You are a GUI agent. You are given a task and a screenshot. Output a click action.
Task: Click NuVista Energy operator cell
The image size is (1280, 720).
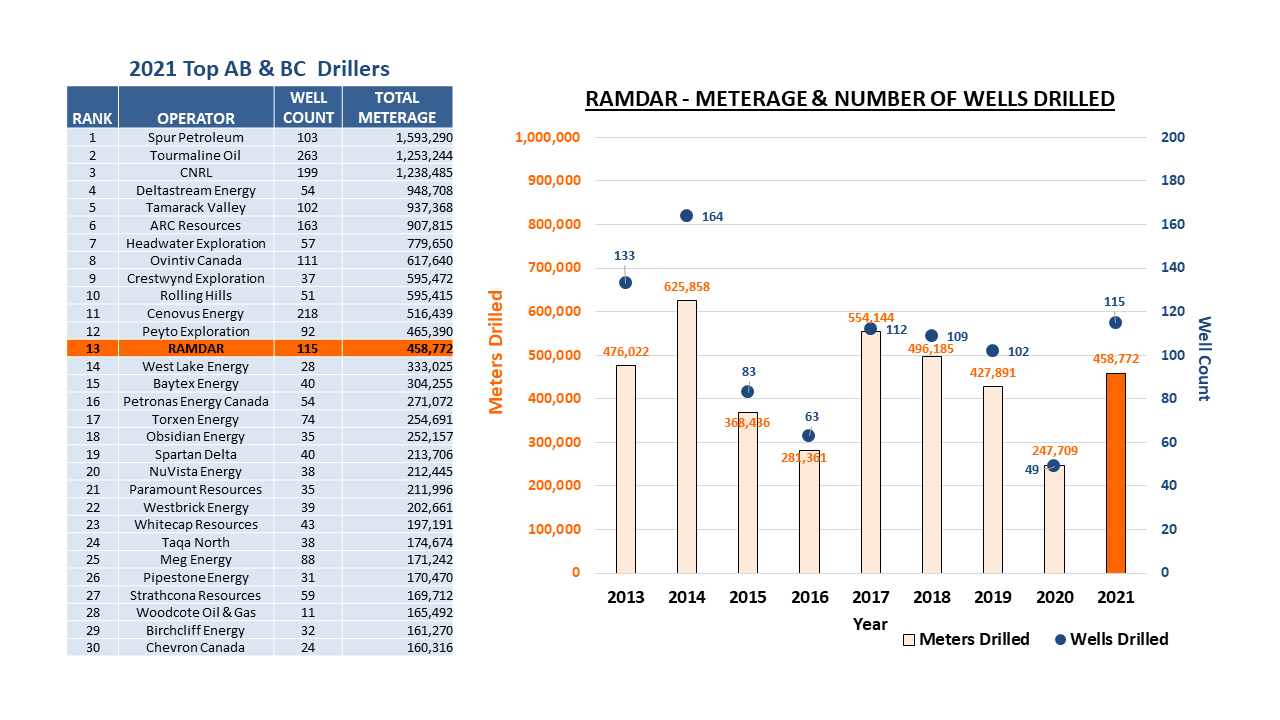(x=196, y=472)
